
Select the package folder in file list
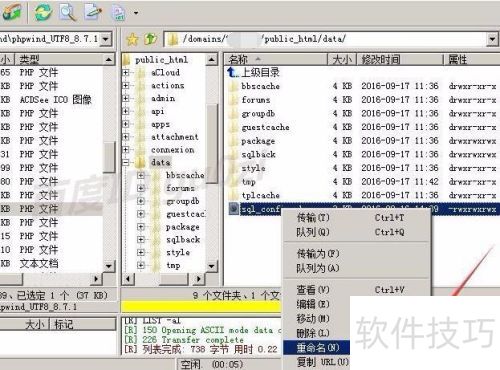click(258, 141)
